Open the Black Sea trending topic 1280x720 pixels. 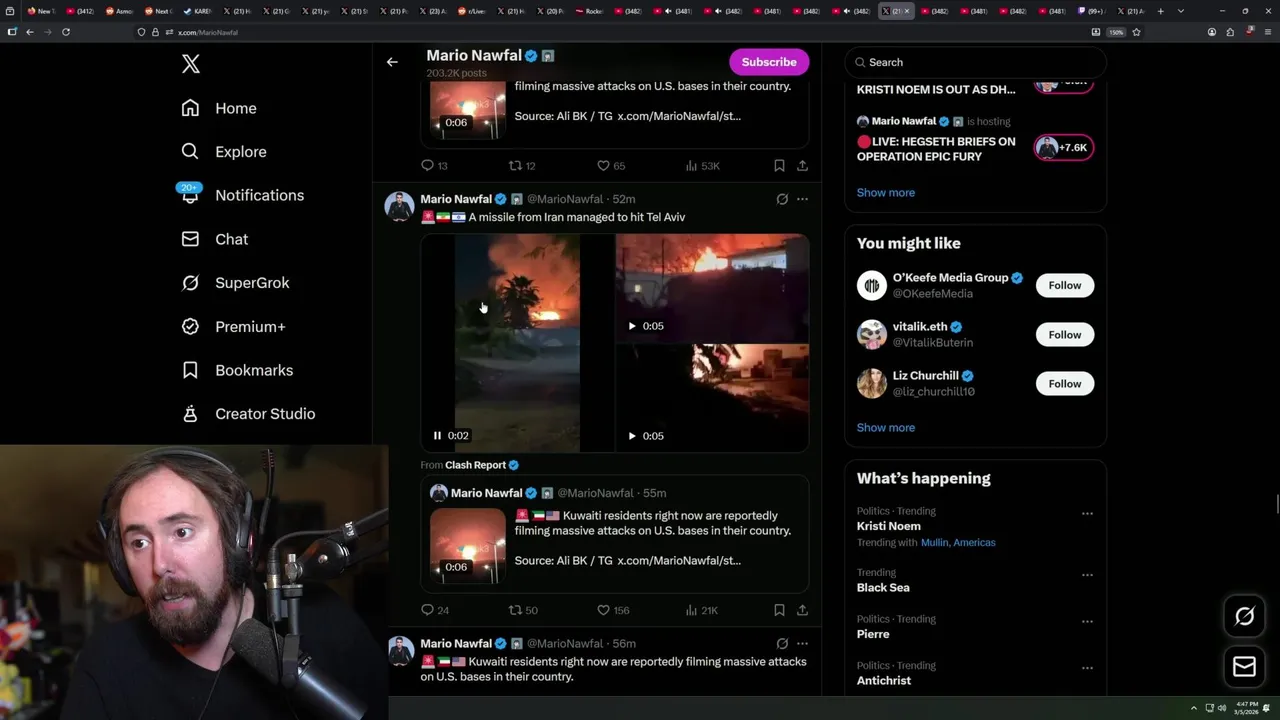coord(882,588)
